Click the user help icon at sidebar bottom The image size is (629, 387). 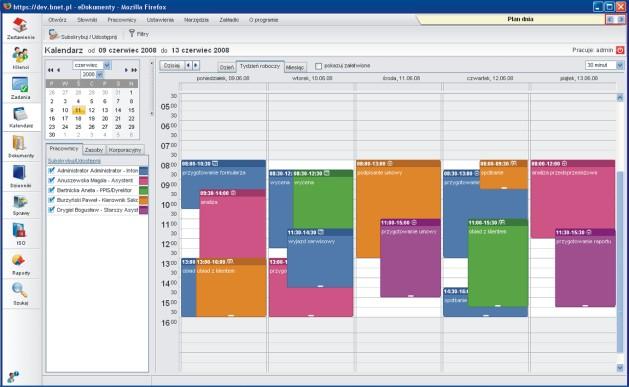(x=13, y=377)
